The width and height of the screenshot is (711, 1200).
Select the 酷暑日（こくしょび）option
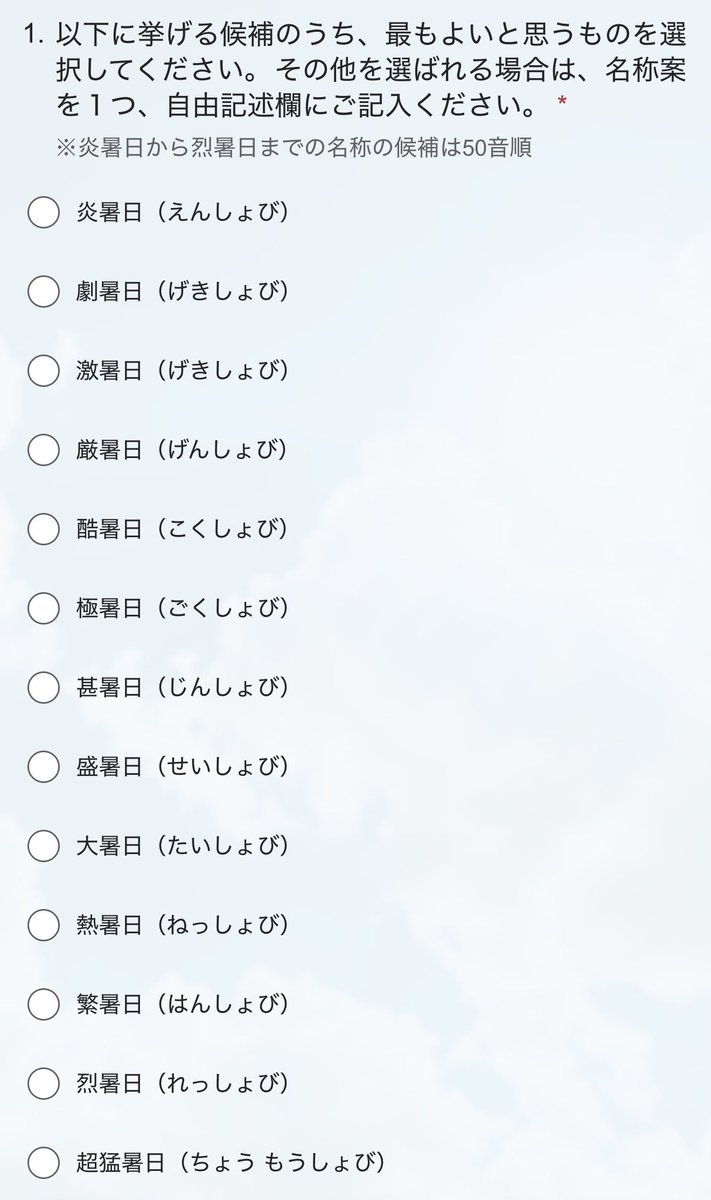click(x=43, y=530)
